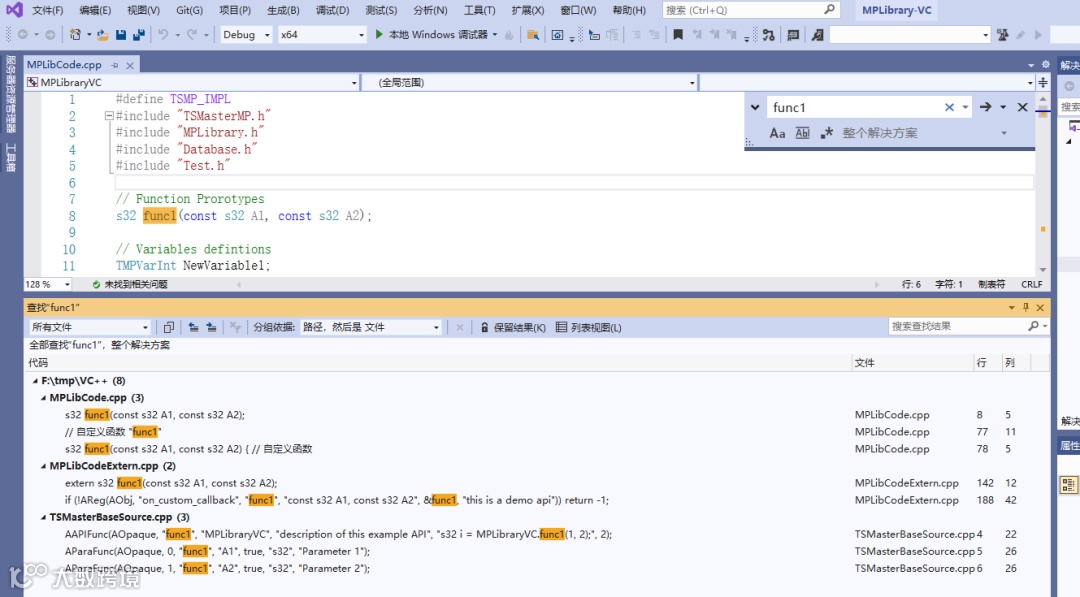
Task: Save the current file with floppy icon
Action: (121, 34)
